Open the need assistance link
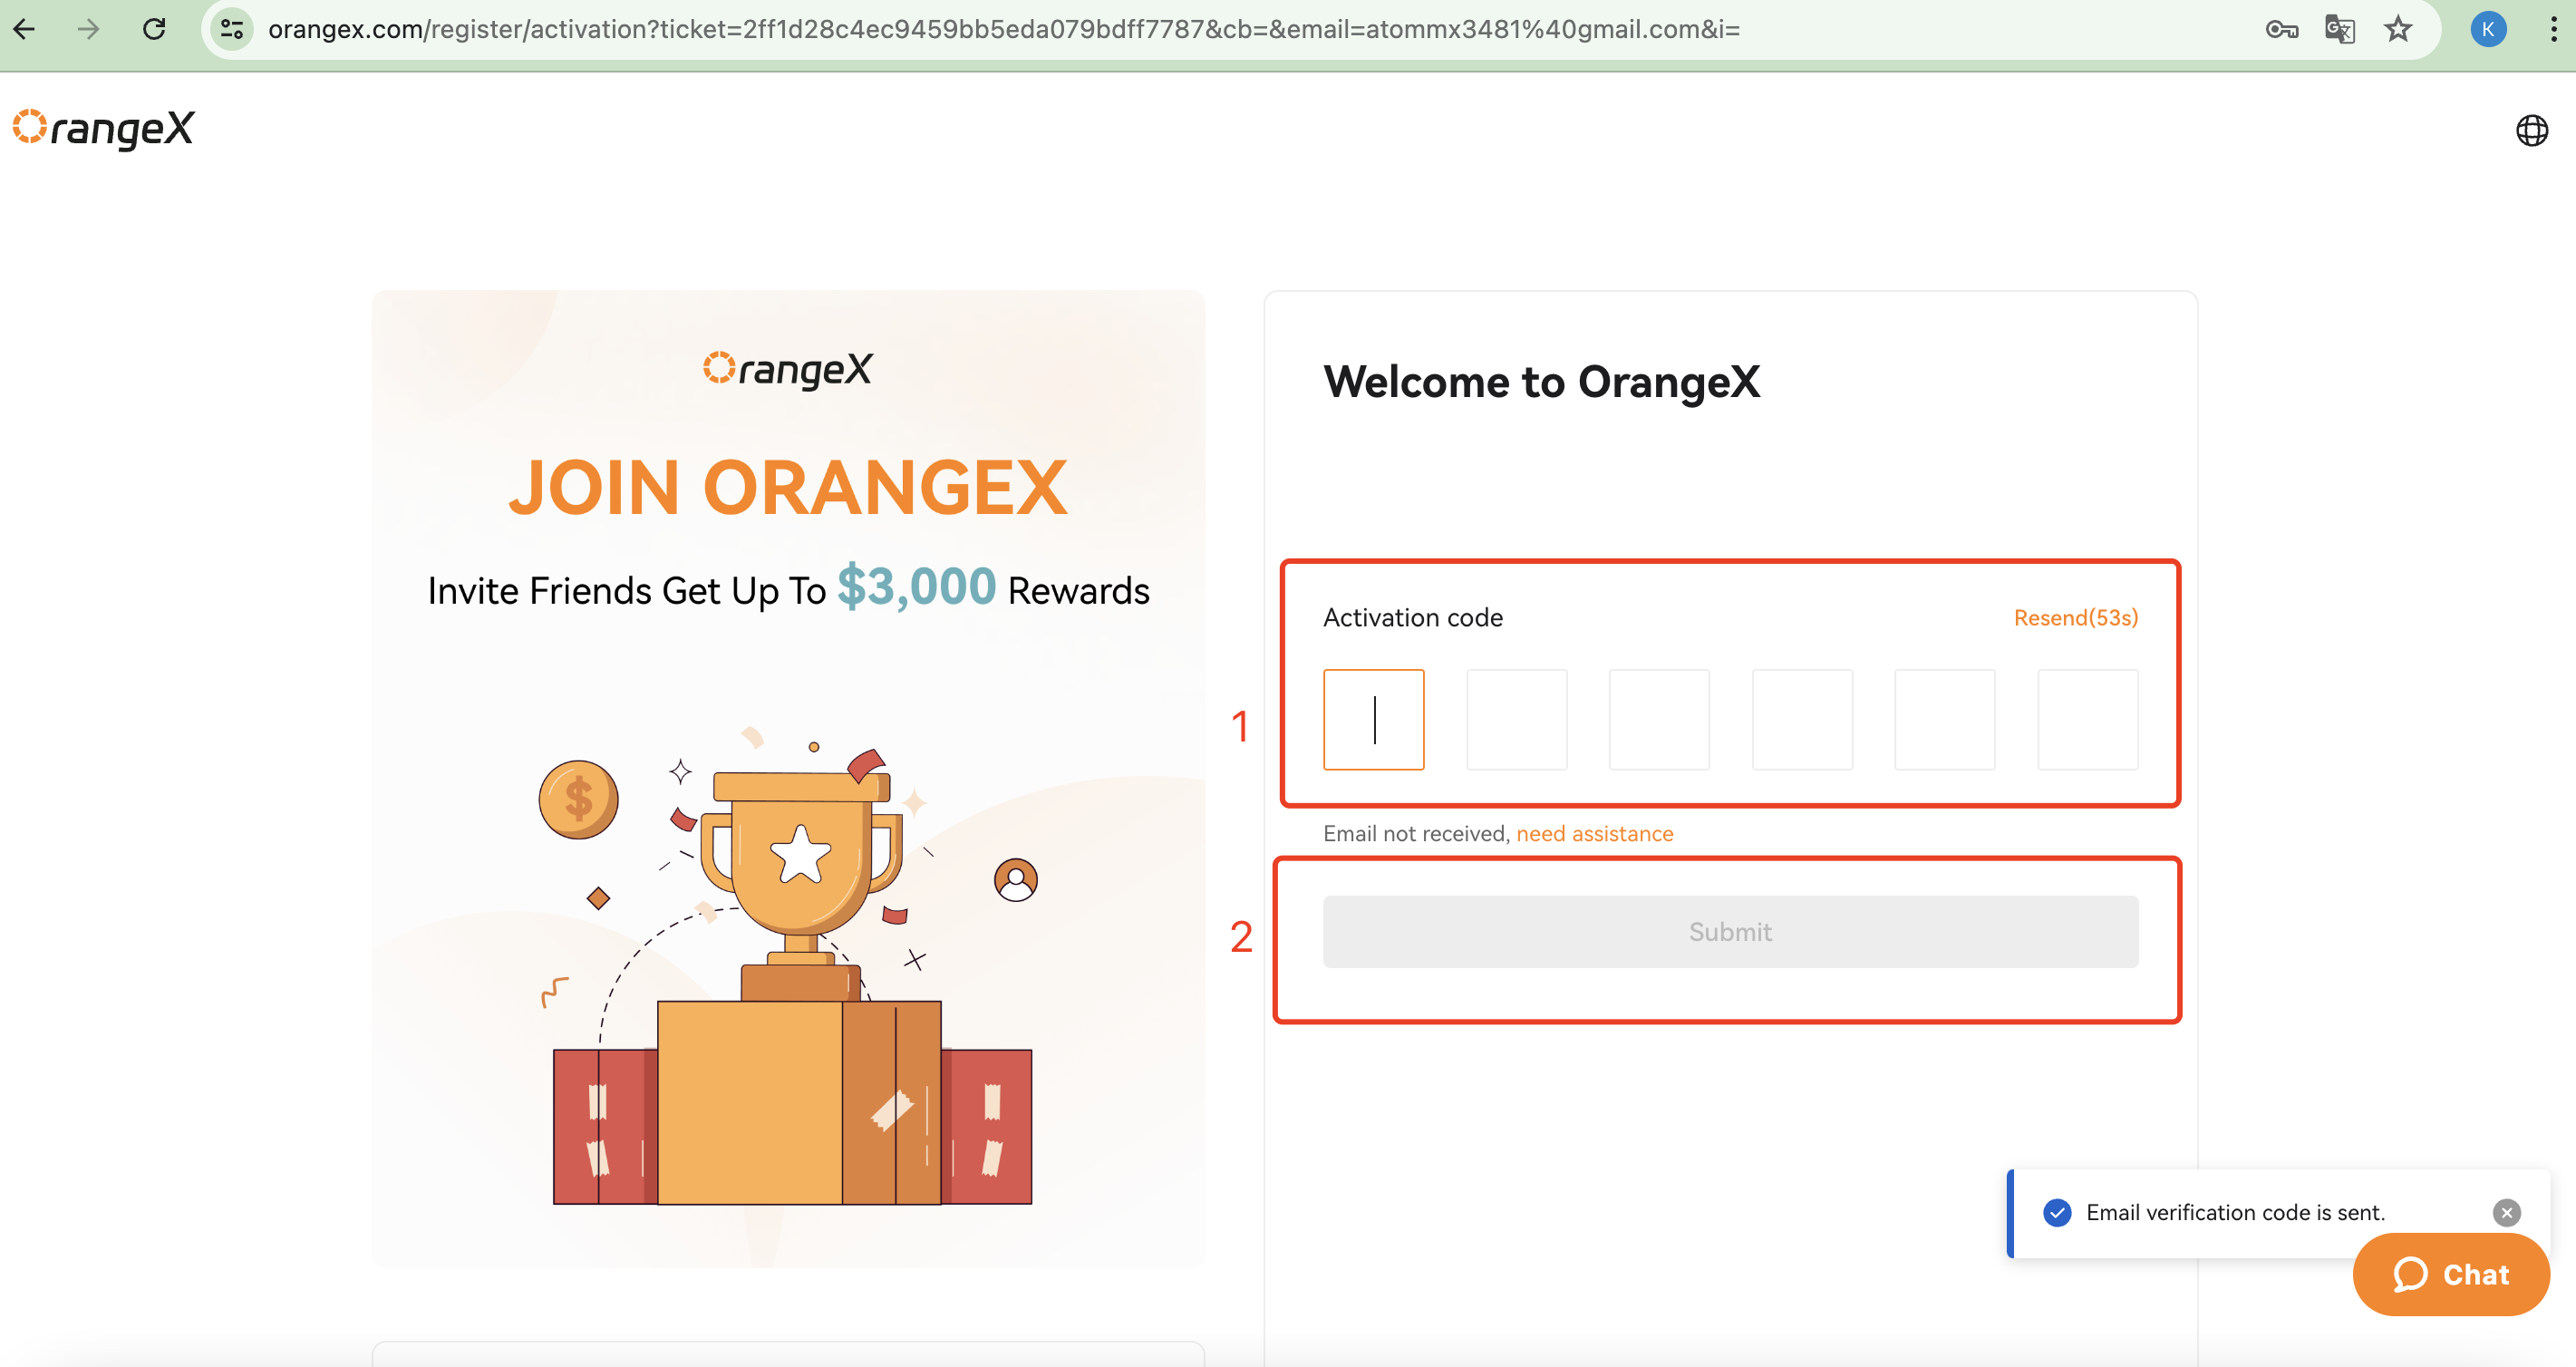Viewport: 2576px width, 1367px height. click(x=1594, y=833)
